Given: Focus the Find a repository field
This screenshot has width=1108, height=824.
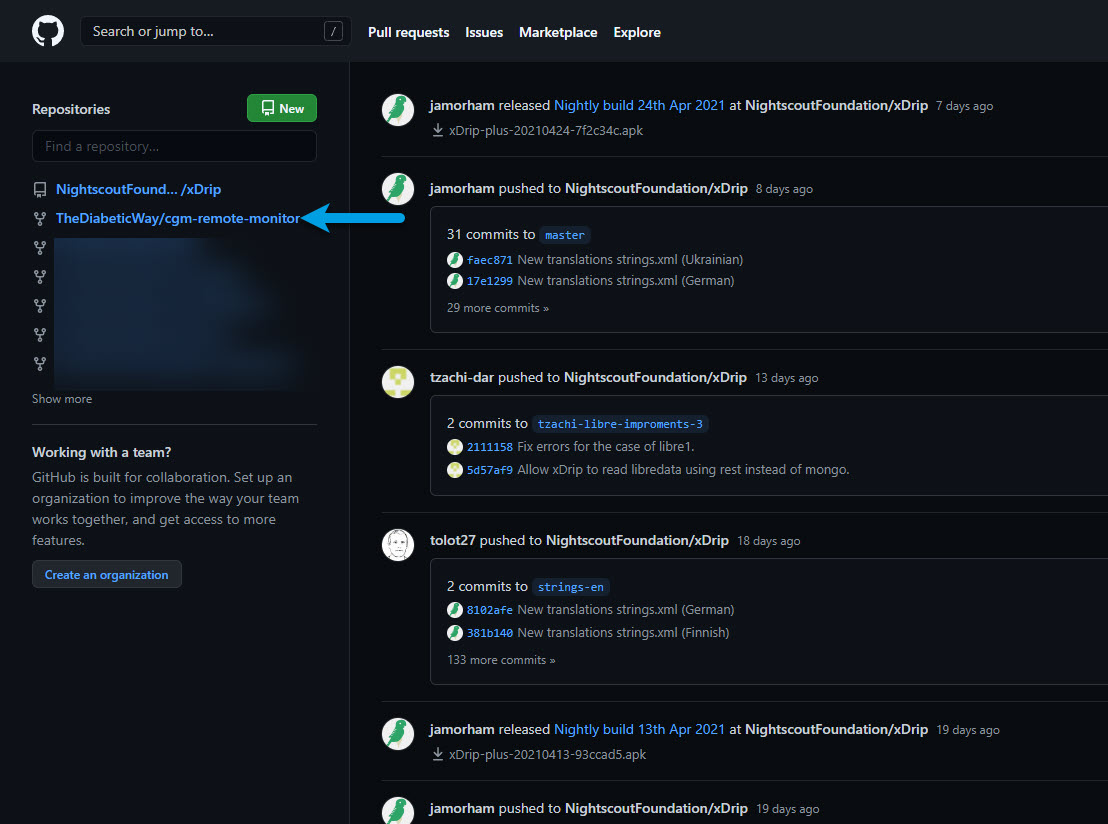Looking at the screenshot, I should point(174,146).
